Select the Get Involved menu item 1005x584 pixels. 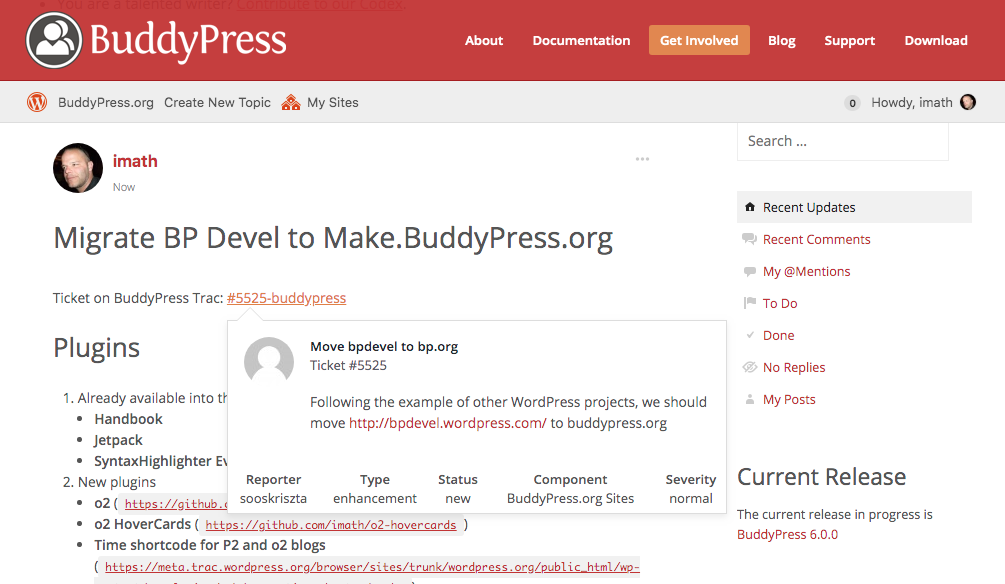tap(699, 40)
